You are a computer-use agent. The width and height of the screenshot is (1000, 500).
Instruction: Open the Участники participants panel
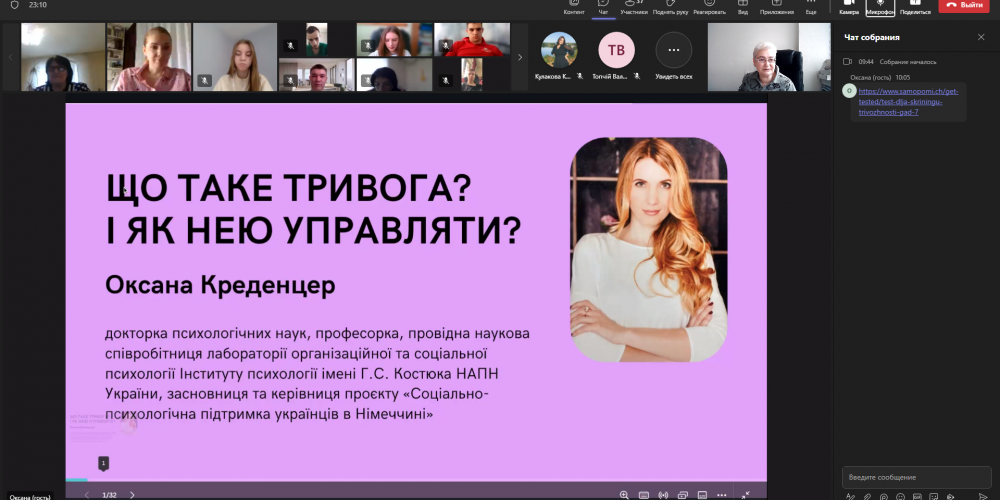click(x=634, y=5)
